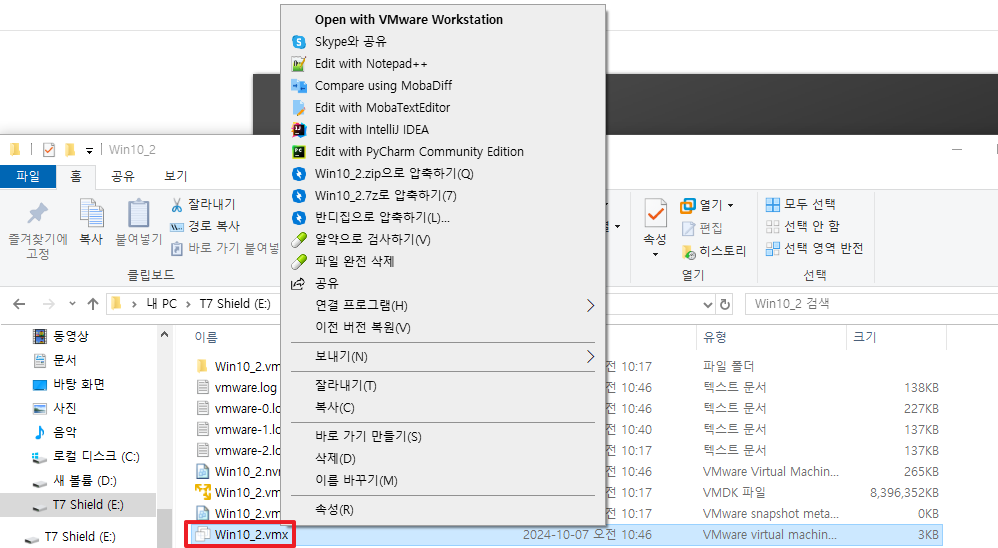Image resolution: width=998 pixels, height=548 pixels.
Task: Expand 연결 프로그램(H) submenu arrow
Action: (x=590, y=306)
